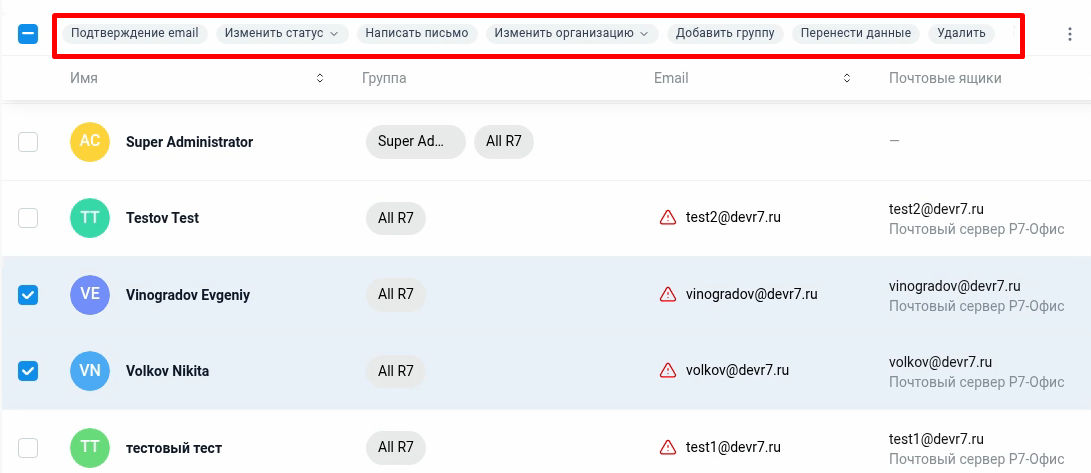Open the Vinogradov Evgeniy user name

[188, 295]
